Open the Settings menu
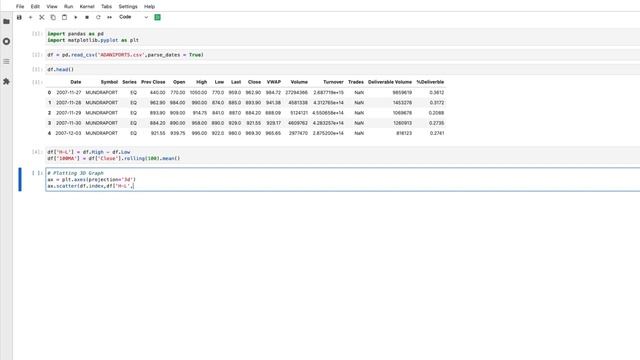Viewport: 640px width, 360px height. [128, 7]
